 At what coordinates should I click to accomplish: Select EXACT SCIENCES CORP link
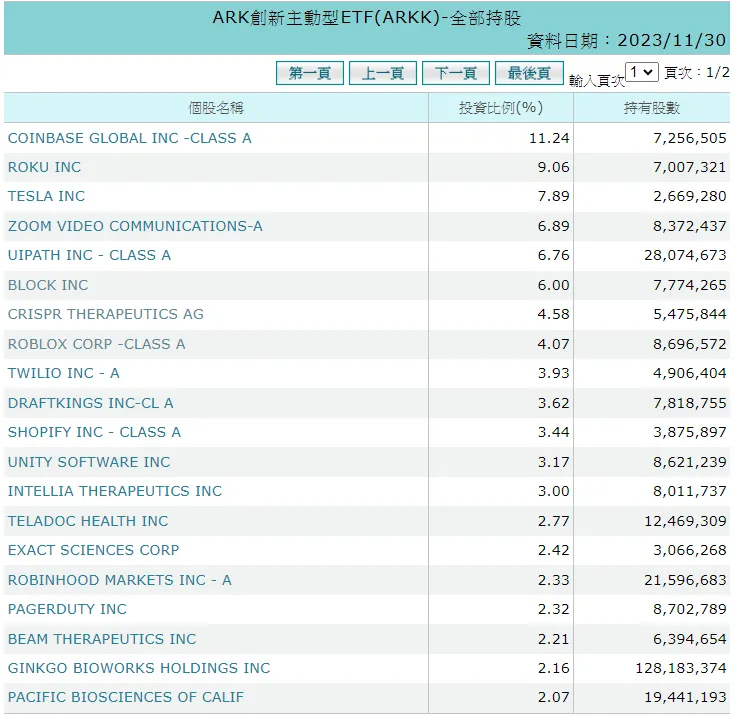(94, 550)
